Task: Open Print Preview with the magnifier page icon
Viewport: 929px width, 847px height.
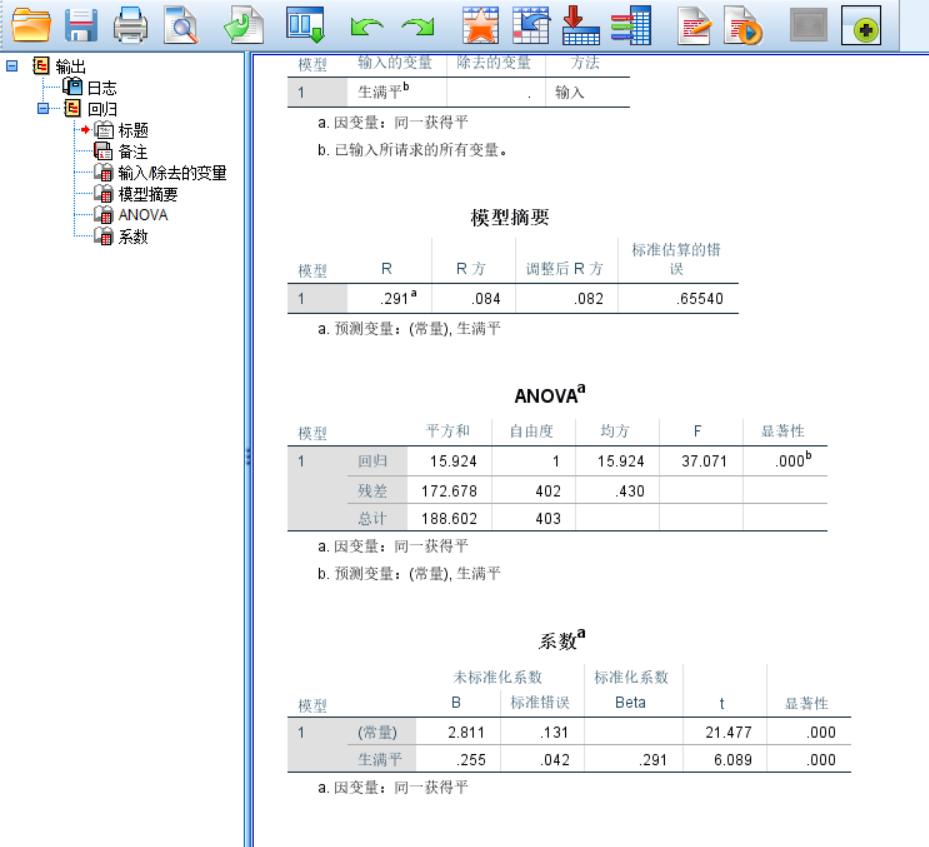Action: (x=181, y=25)
